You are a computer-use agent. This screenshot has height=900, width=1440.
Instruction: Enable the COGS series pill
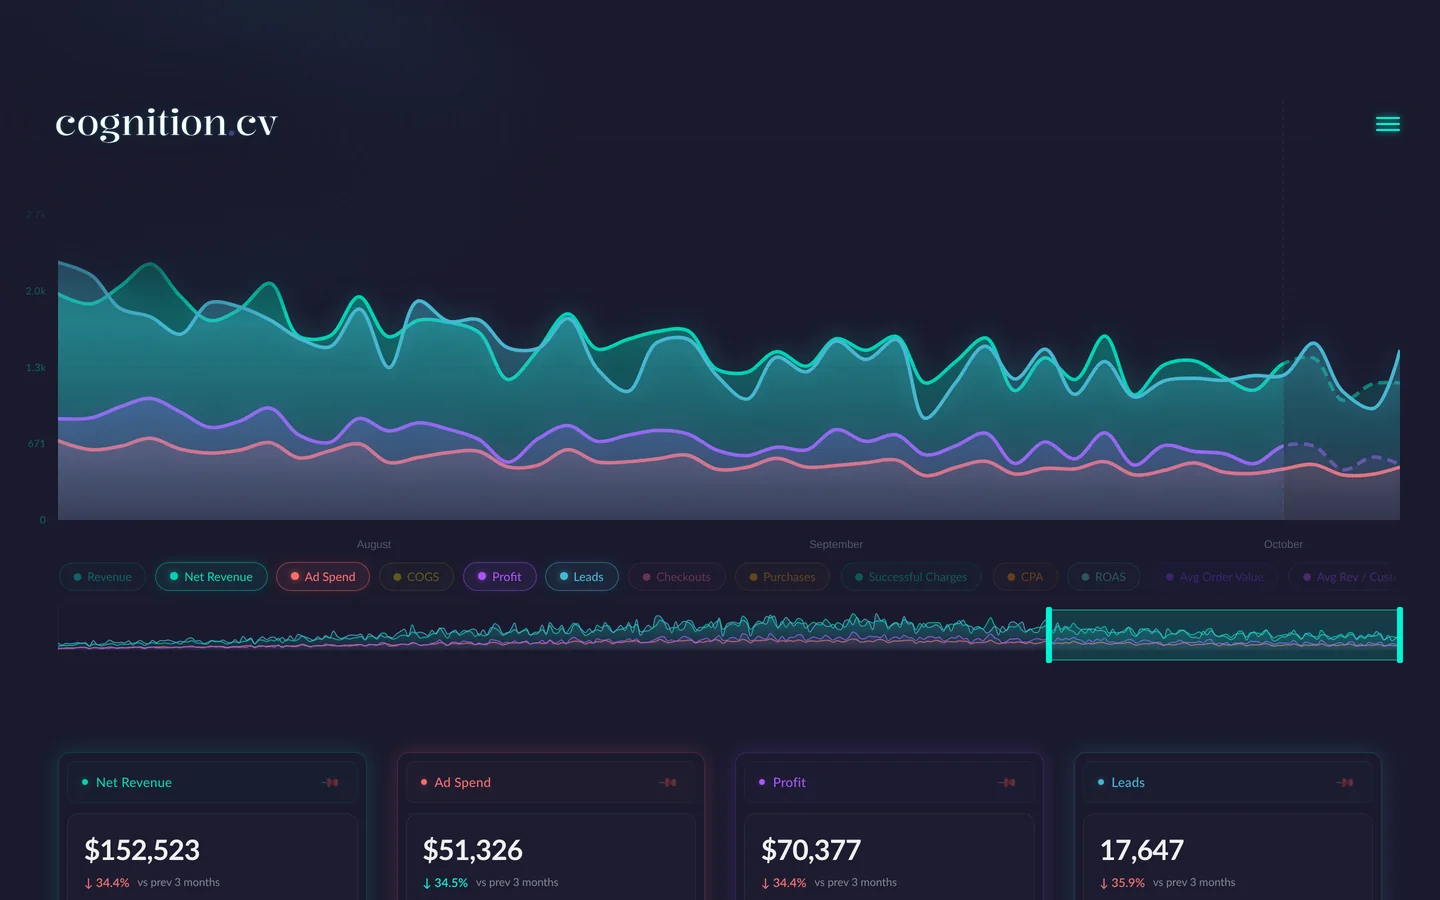pos(416,577)
